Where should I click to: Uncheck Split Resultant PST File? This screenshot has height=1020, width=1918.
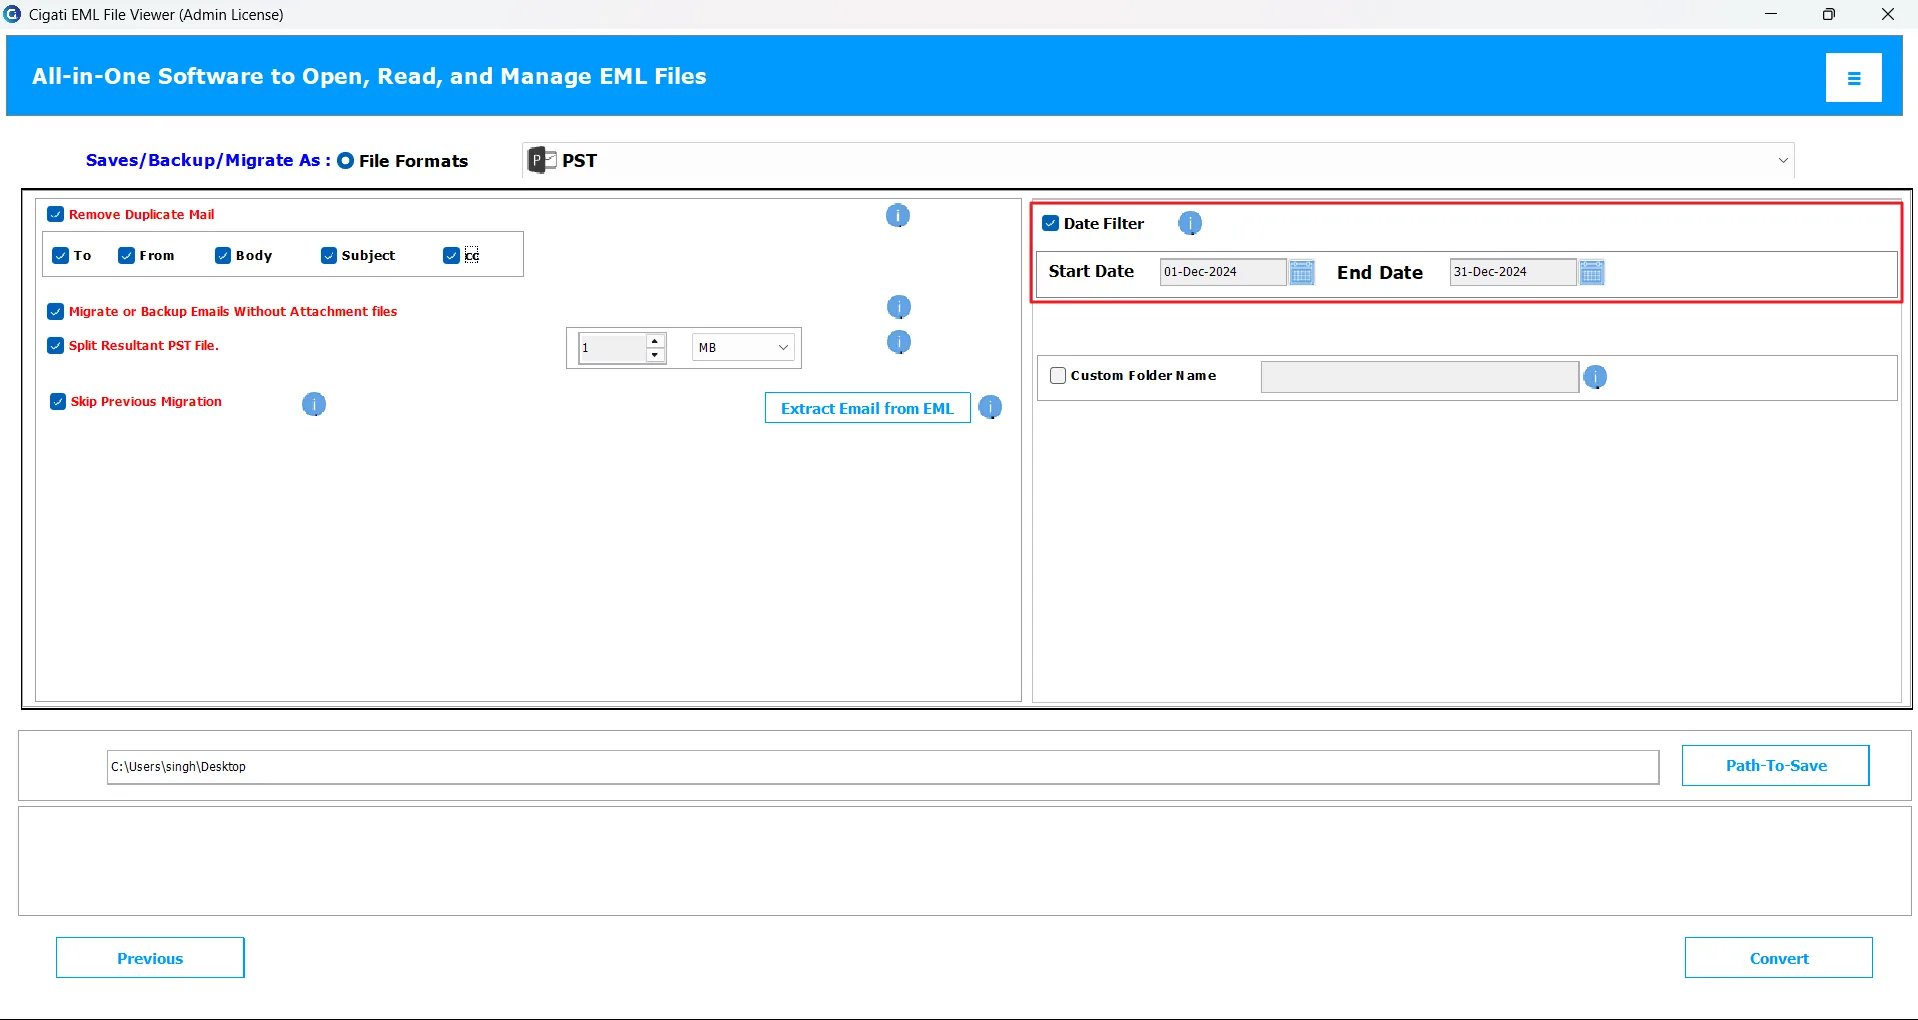[x=56, y=346]
